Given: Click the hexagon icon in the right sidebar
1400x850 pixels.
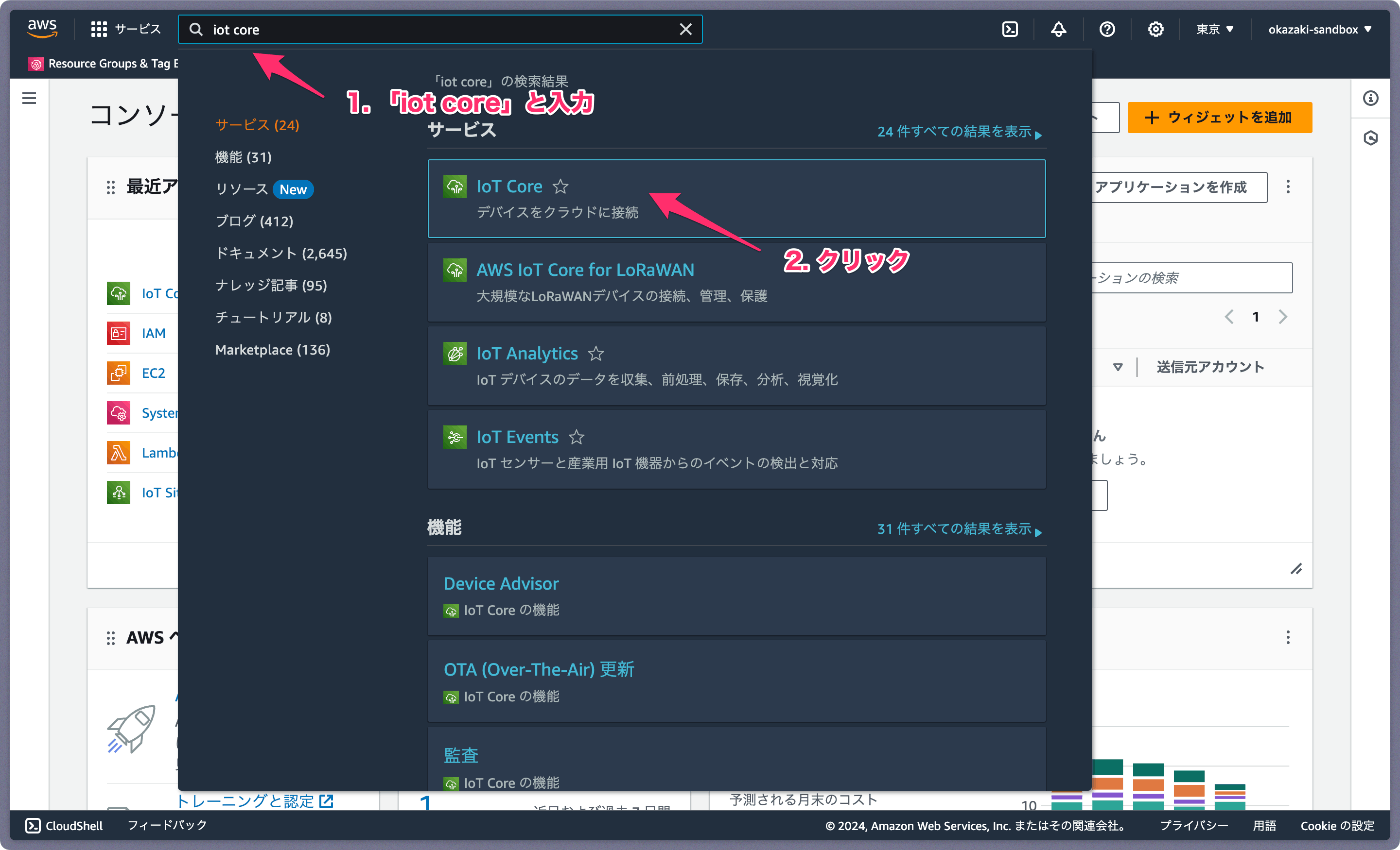Looking at the screenshot, I should tap(1371, 138).
